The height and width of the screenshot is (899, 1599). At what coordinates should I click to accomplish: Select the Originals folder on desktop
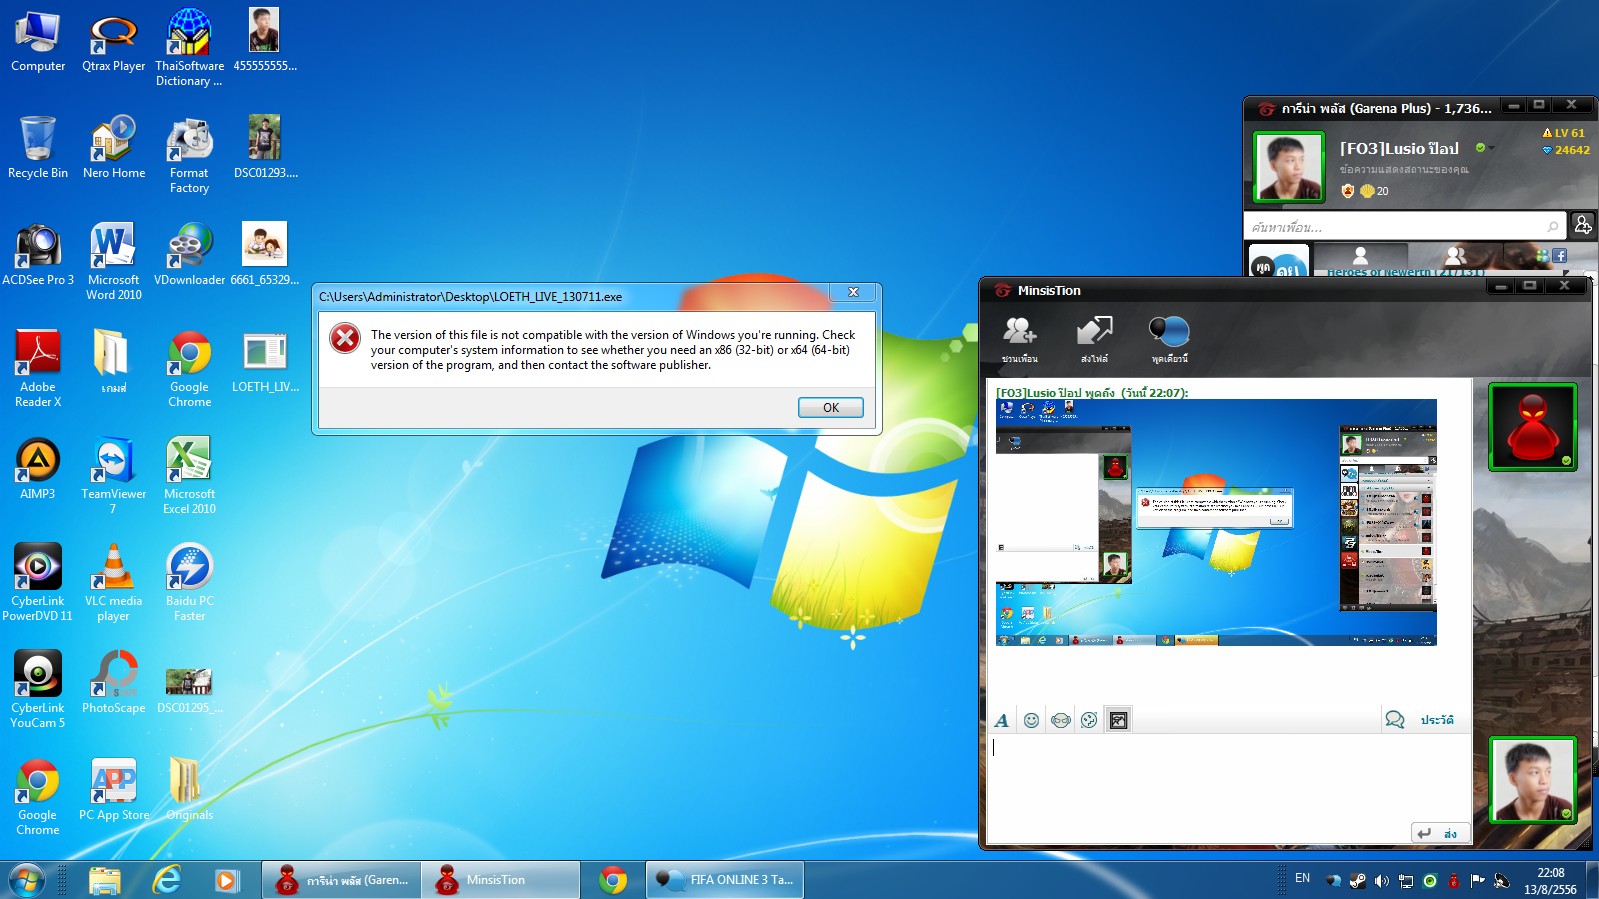click(x=190, y=790)
